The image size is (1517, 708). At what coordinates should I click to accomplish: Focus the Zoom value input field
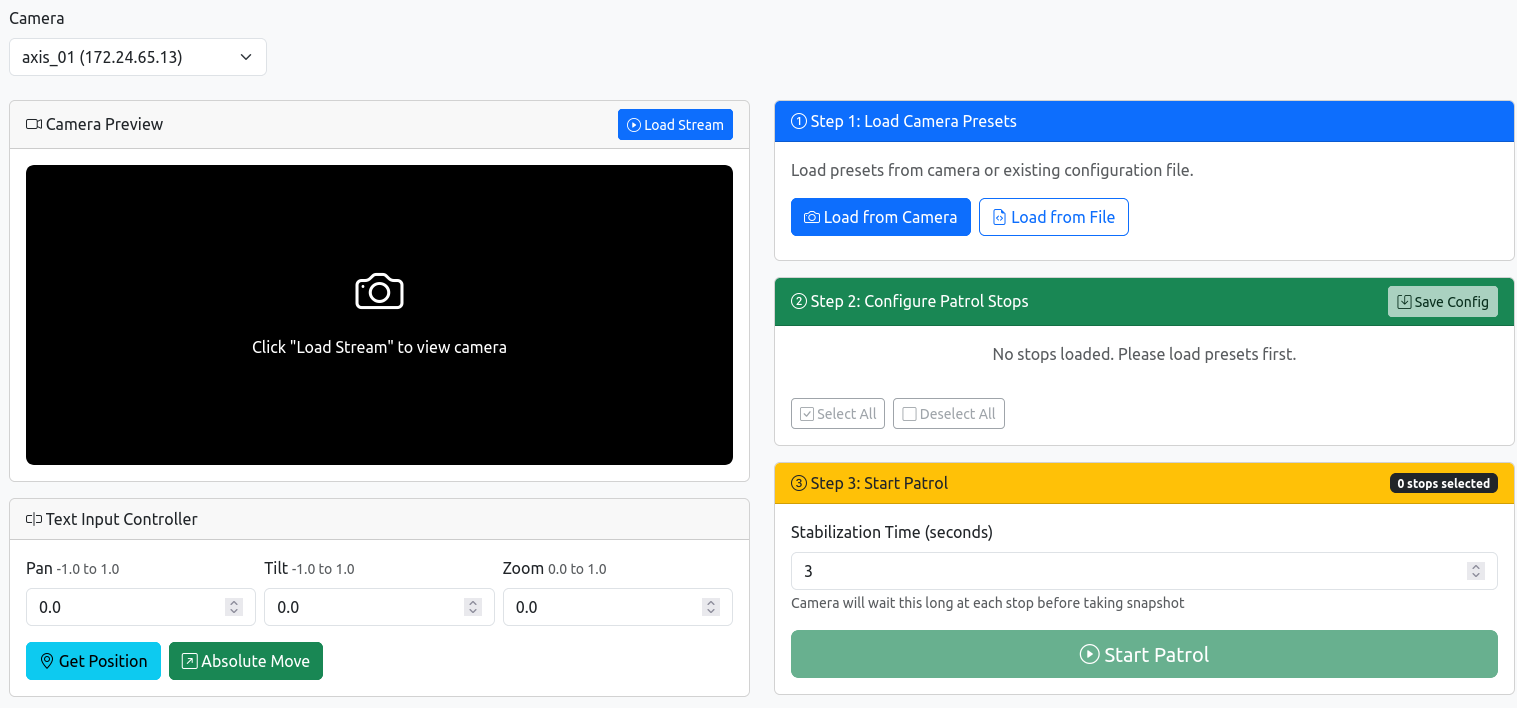click(x=618, y=607)
